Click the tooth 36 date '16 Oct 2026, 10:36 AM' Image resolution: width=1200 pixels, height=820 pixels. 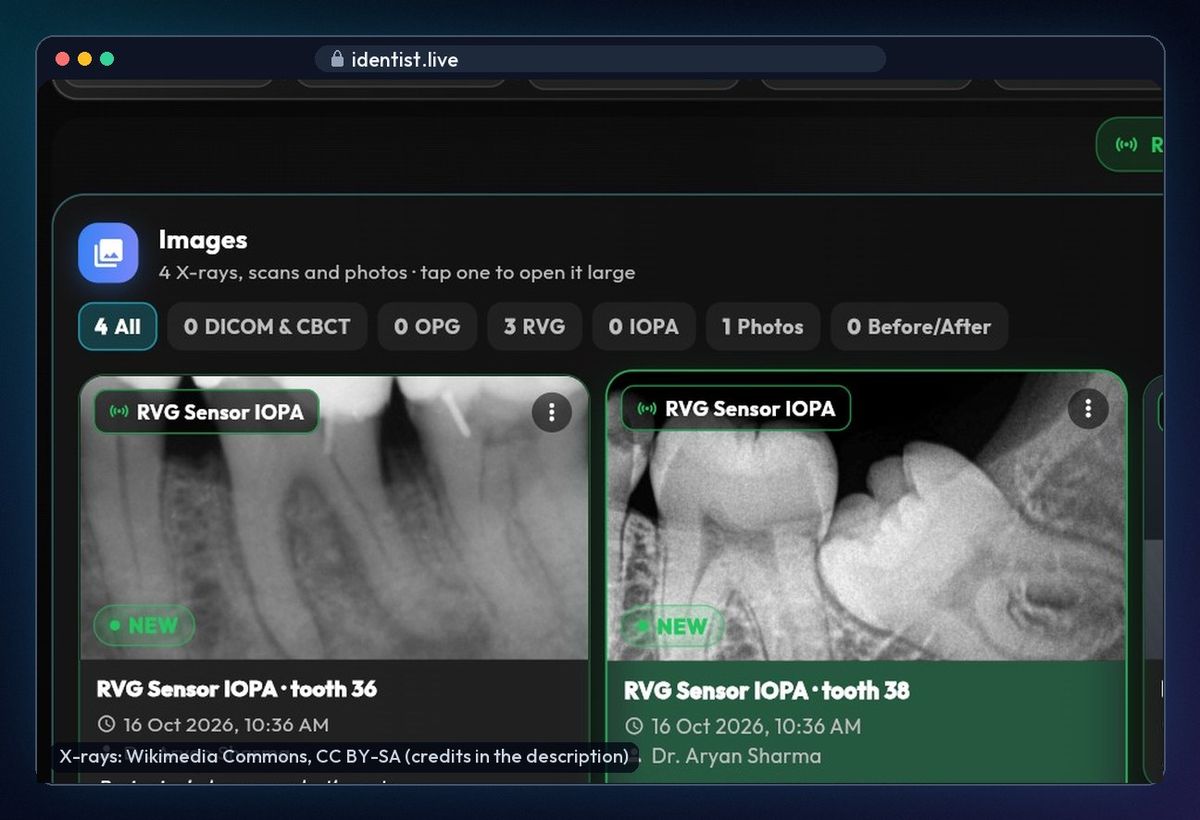coord(226,724)
